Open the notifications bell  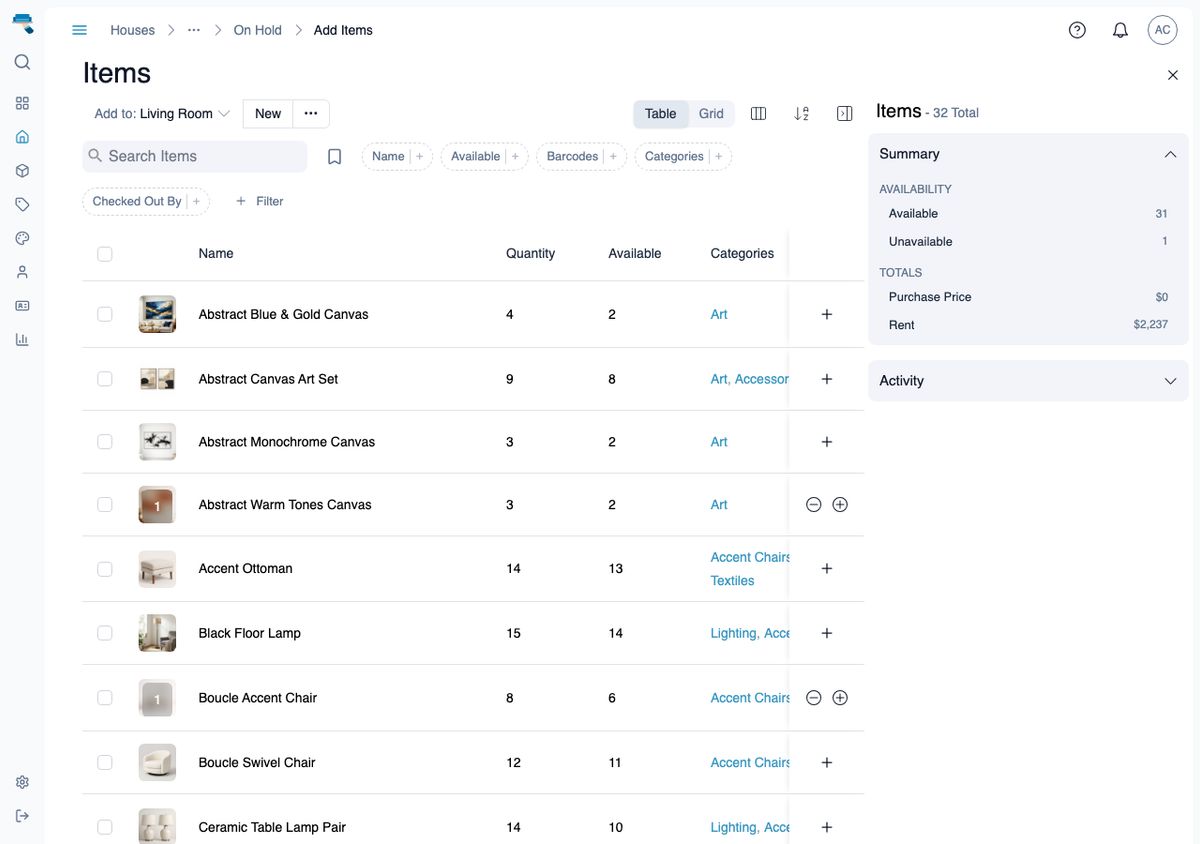click(x=1120, y=30)
